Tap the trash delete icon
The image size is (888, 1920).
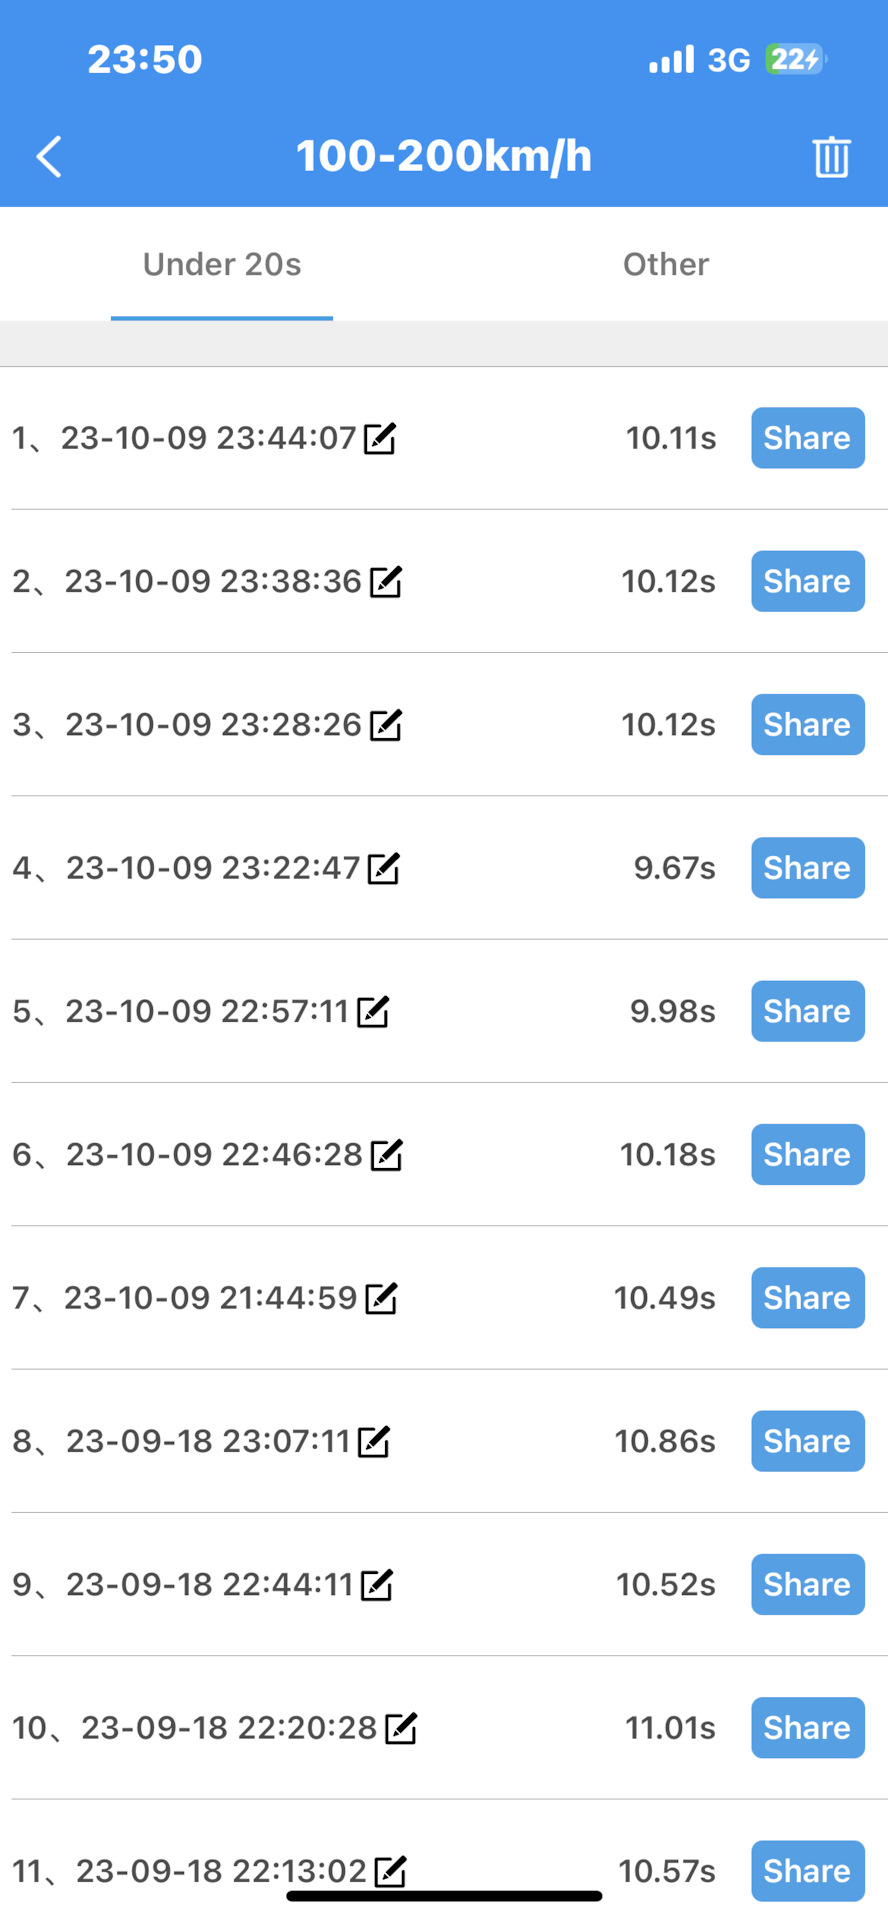click(x=831, y=157)
